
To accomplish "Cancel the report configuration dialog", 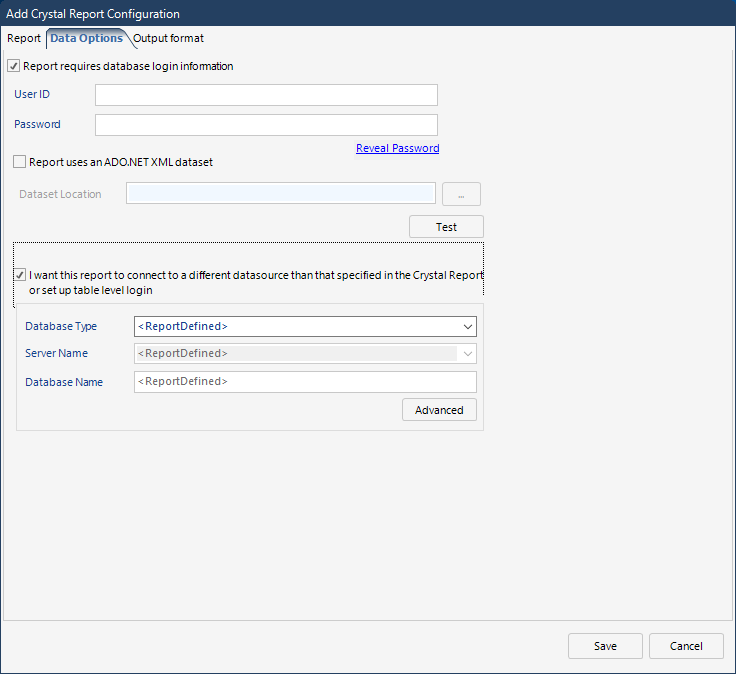I will 686,646.
